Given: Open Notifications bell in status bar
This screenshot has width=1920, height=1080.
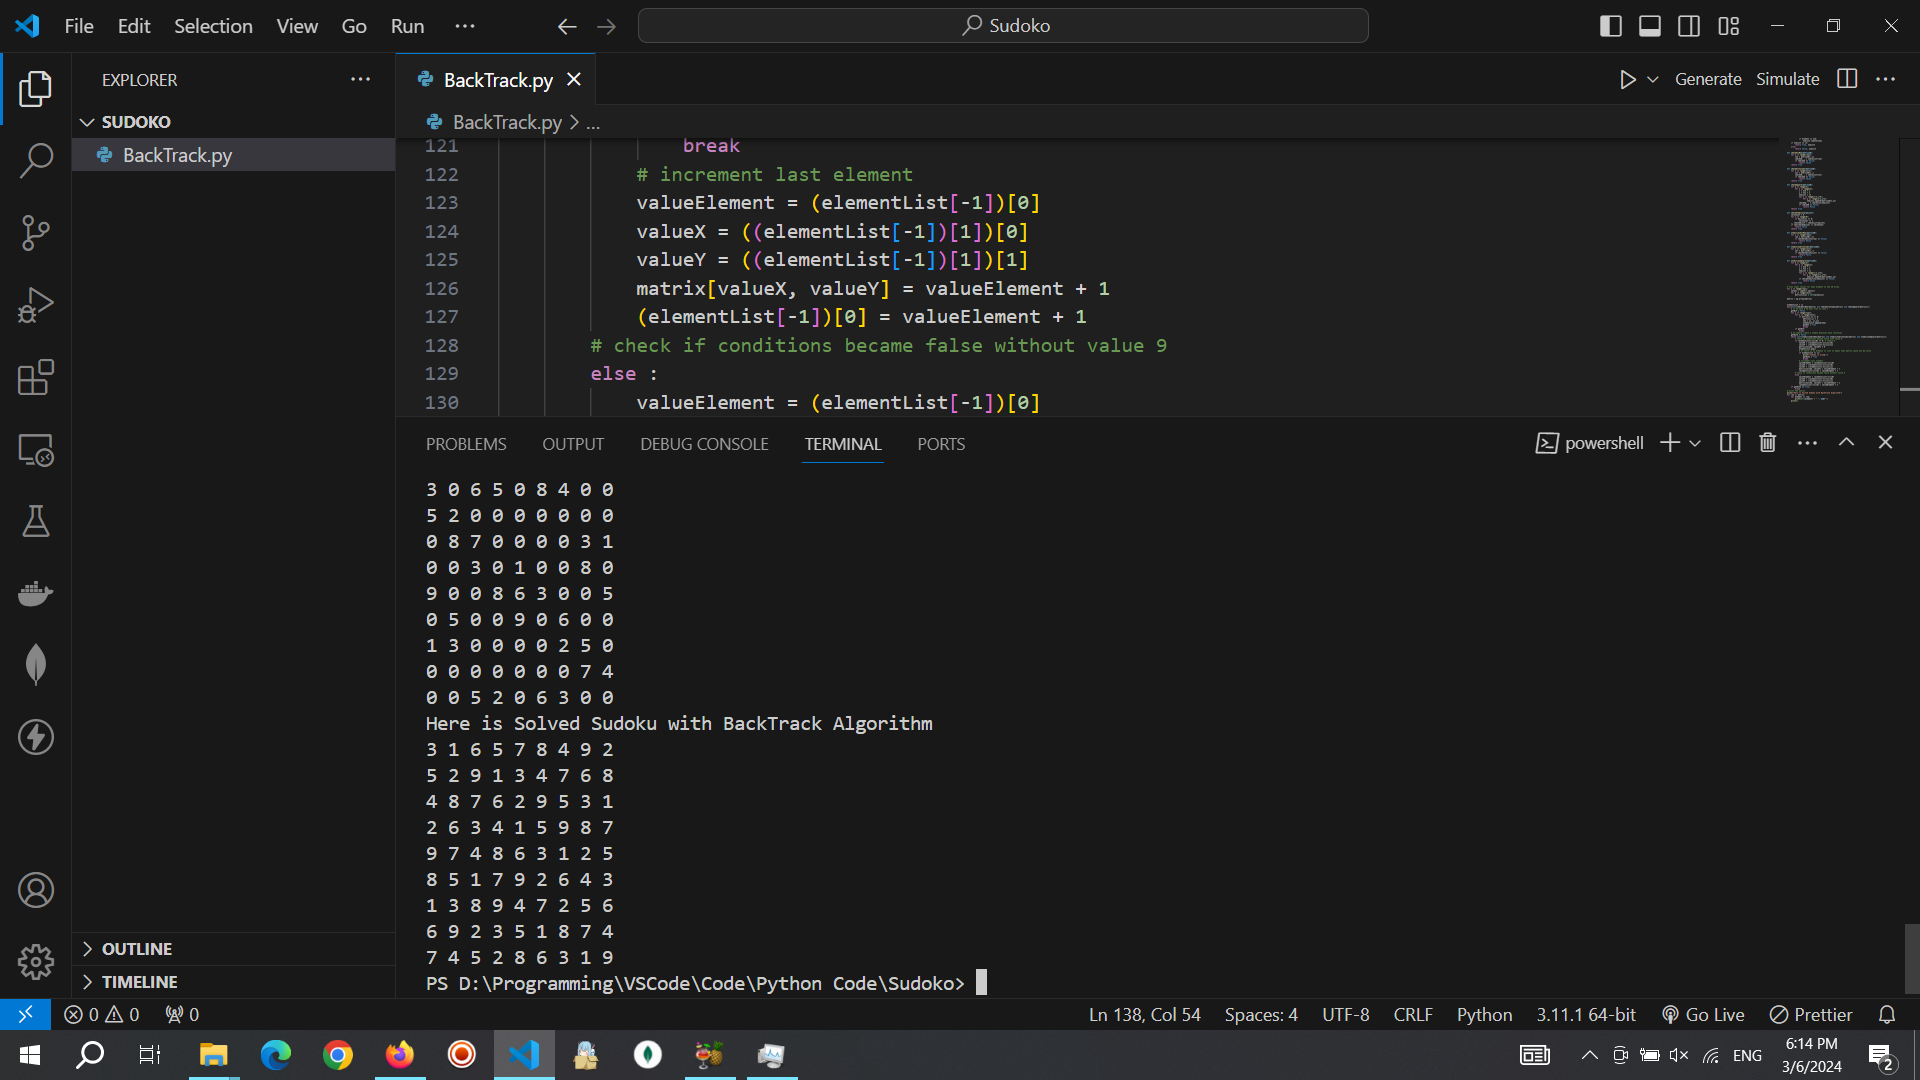Looking at the screenshot, I should [1887, 1014].
